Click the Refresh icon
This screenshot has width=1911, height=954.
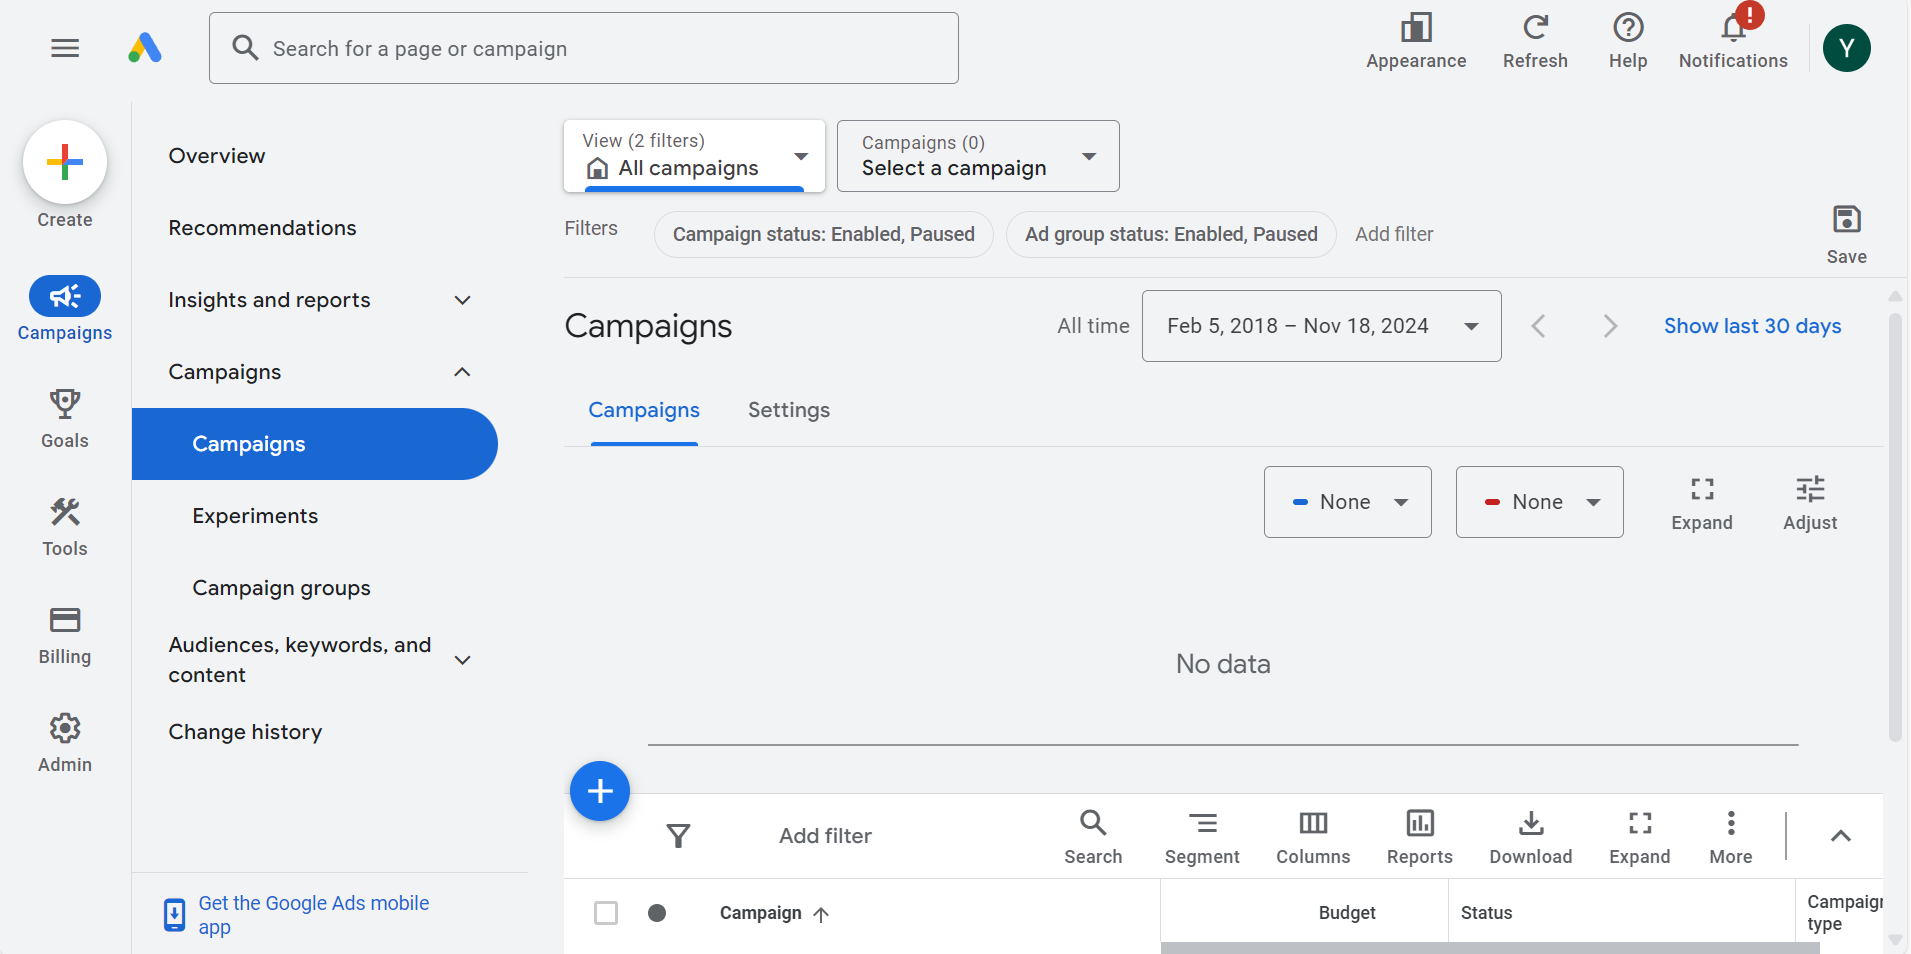point(1535,28)
